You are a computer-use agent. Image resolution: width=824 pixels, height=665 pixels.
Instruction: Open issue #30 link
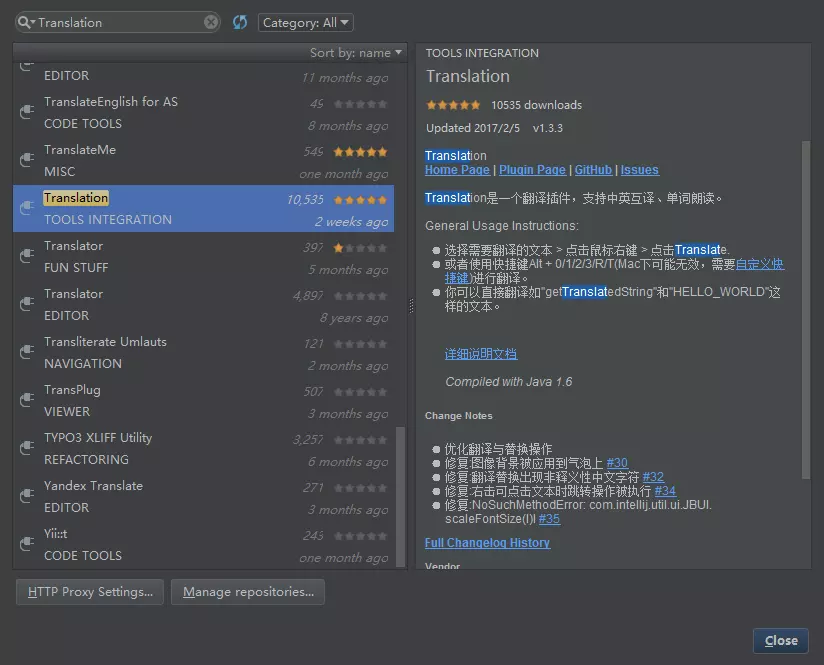click(617, 463)
